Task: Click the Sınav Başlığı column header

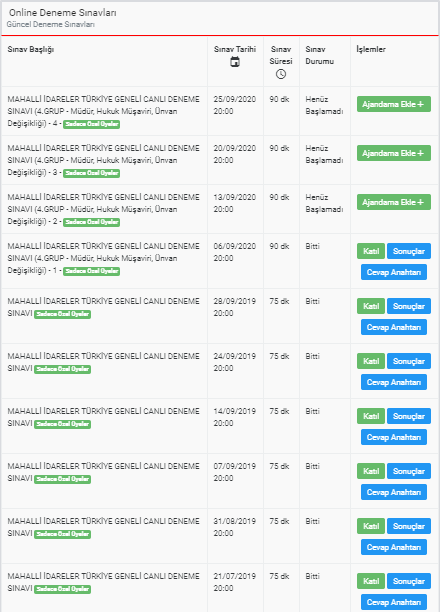Action: point(31,50)
